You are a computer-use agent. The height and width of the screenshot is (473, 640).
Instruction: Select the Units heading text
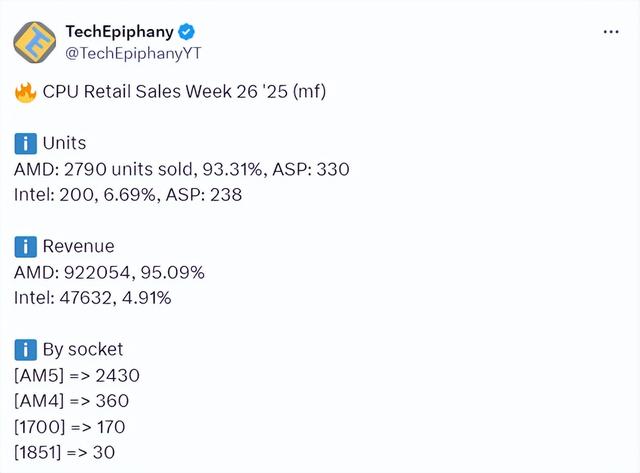pyautogui.click(x=64, y=143)
